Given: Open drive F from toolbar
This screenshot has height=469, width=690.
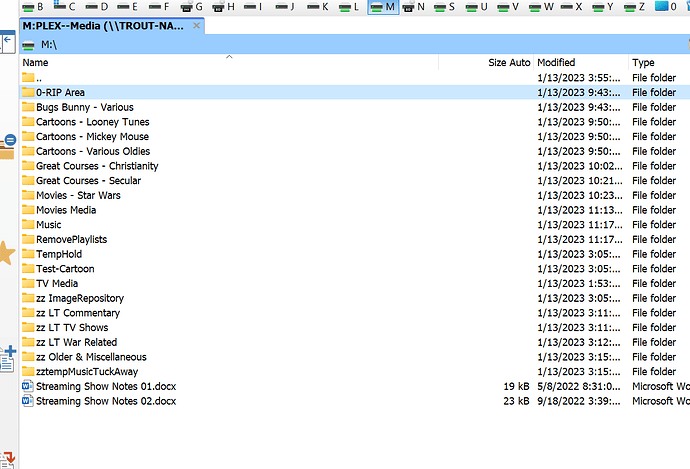Looking at the screenshot, I should [x=159, y=7].
